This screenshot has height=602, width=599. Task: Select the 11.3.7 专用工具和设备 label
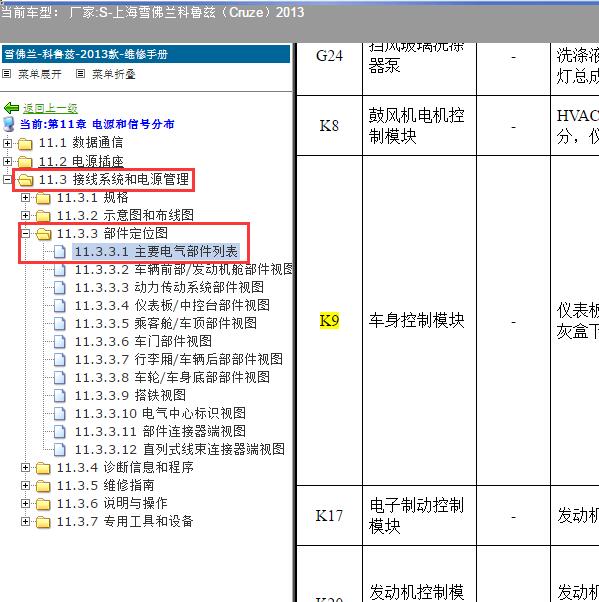[125, 521]
